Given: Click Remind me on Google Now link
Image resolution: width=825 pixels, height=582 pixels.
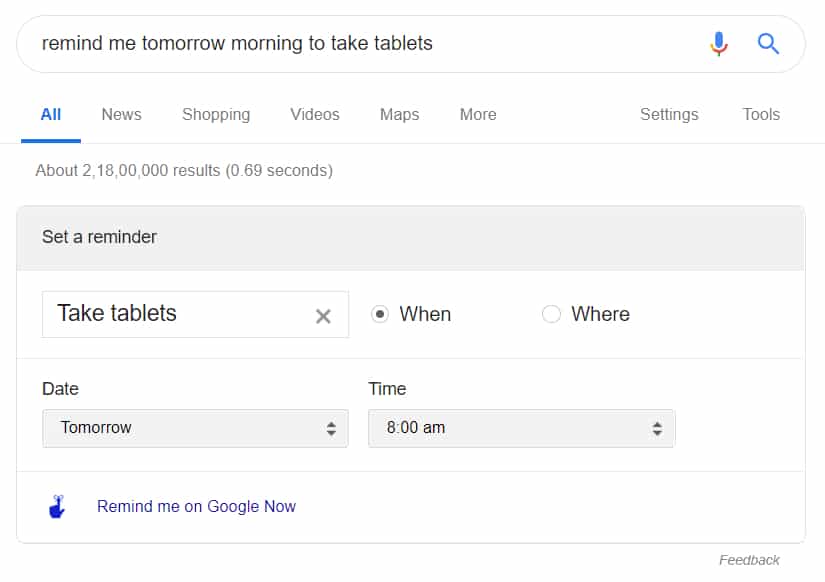Looking at the screenshot, I should click(x=196, y=506).
